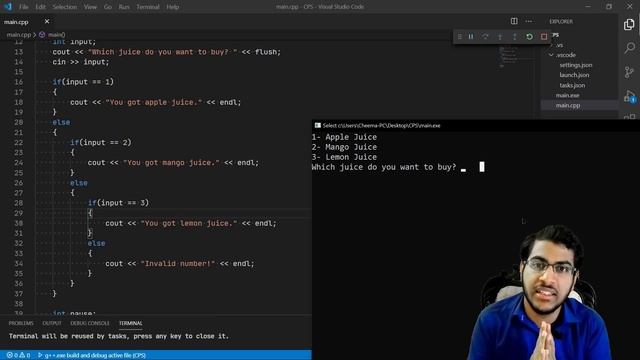Open the Selection menu
The height and width of the screenshot is (360, 640).
pyautogui.click(x=64, y=7)
